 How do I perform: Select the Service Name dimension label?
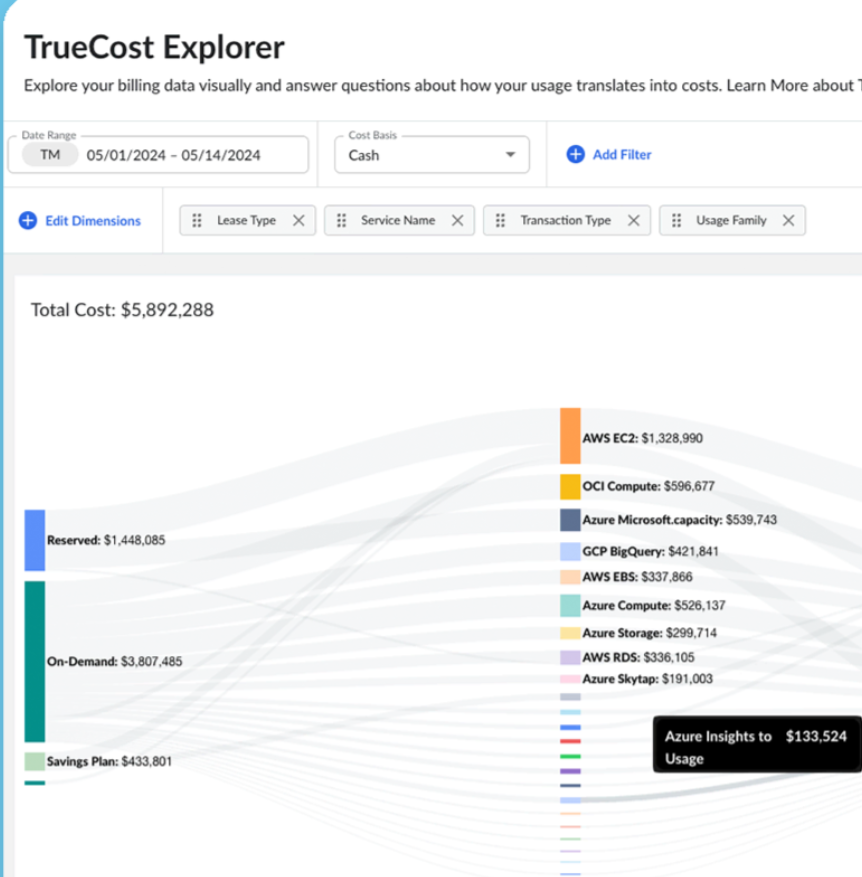tap(398, 220)
